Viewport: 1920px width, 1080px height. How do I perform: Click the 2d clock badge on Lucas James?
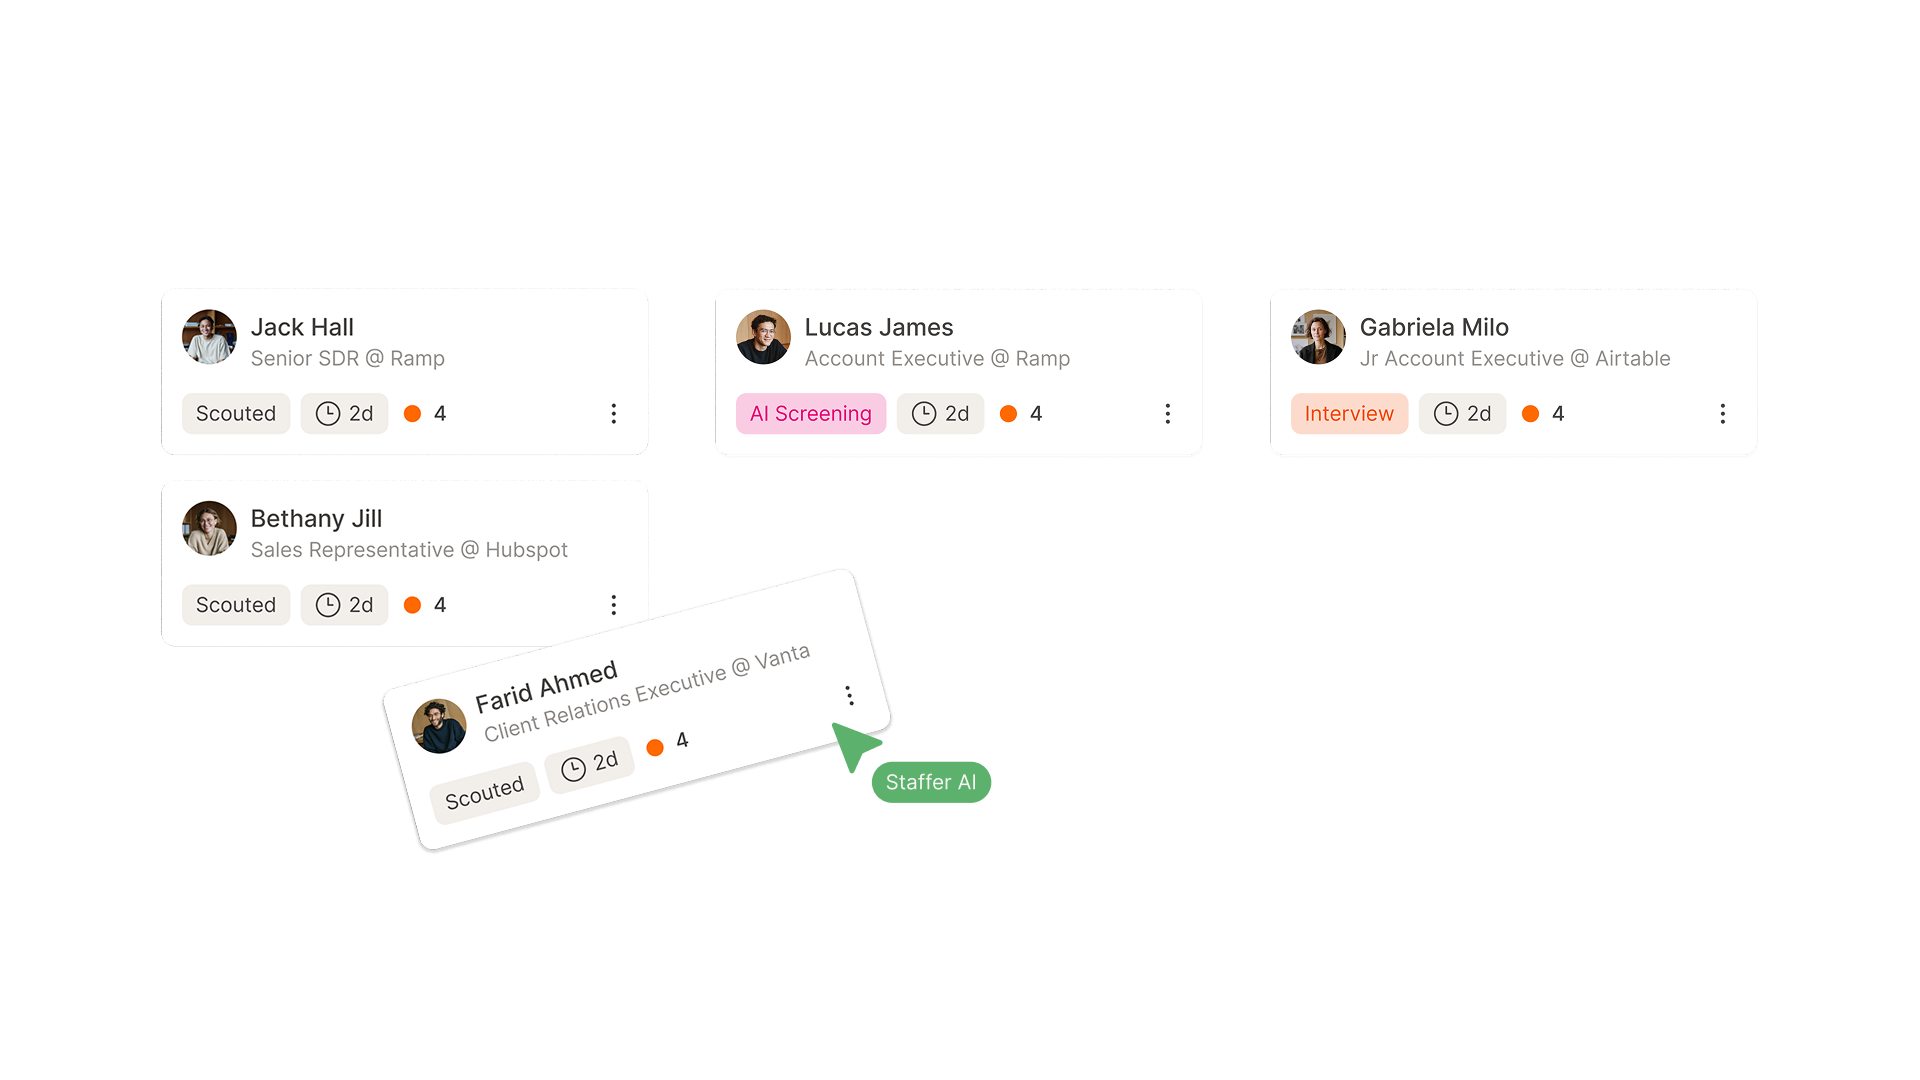[x=940, y=414]
